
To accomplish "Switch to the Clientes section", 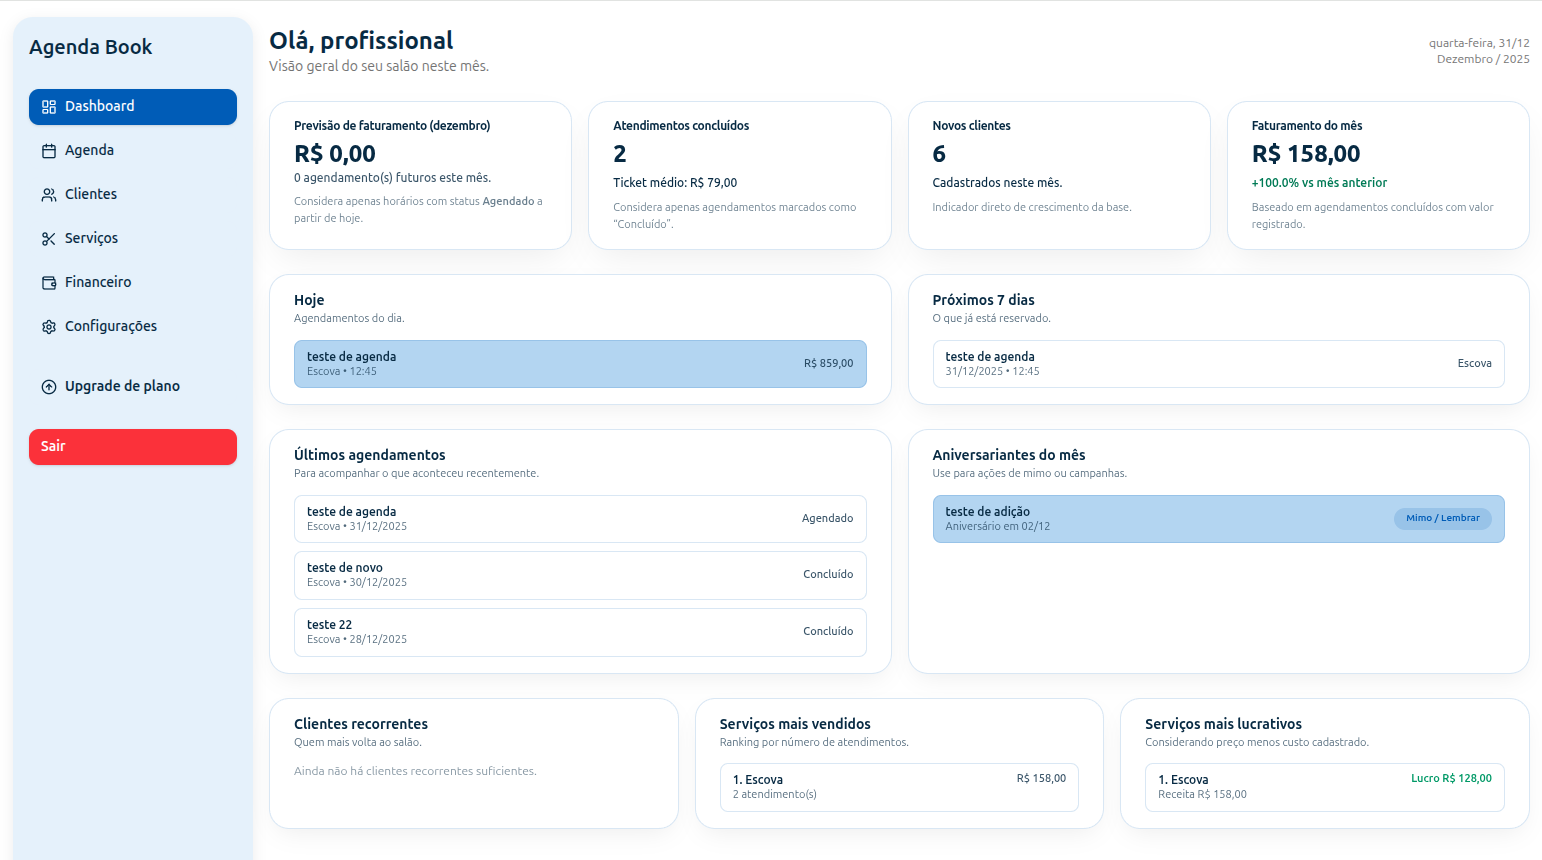I will [93, 194].
